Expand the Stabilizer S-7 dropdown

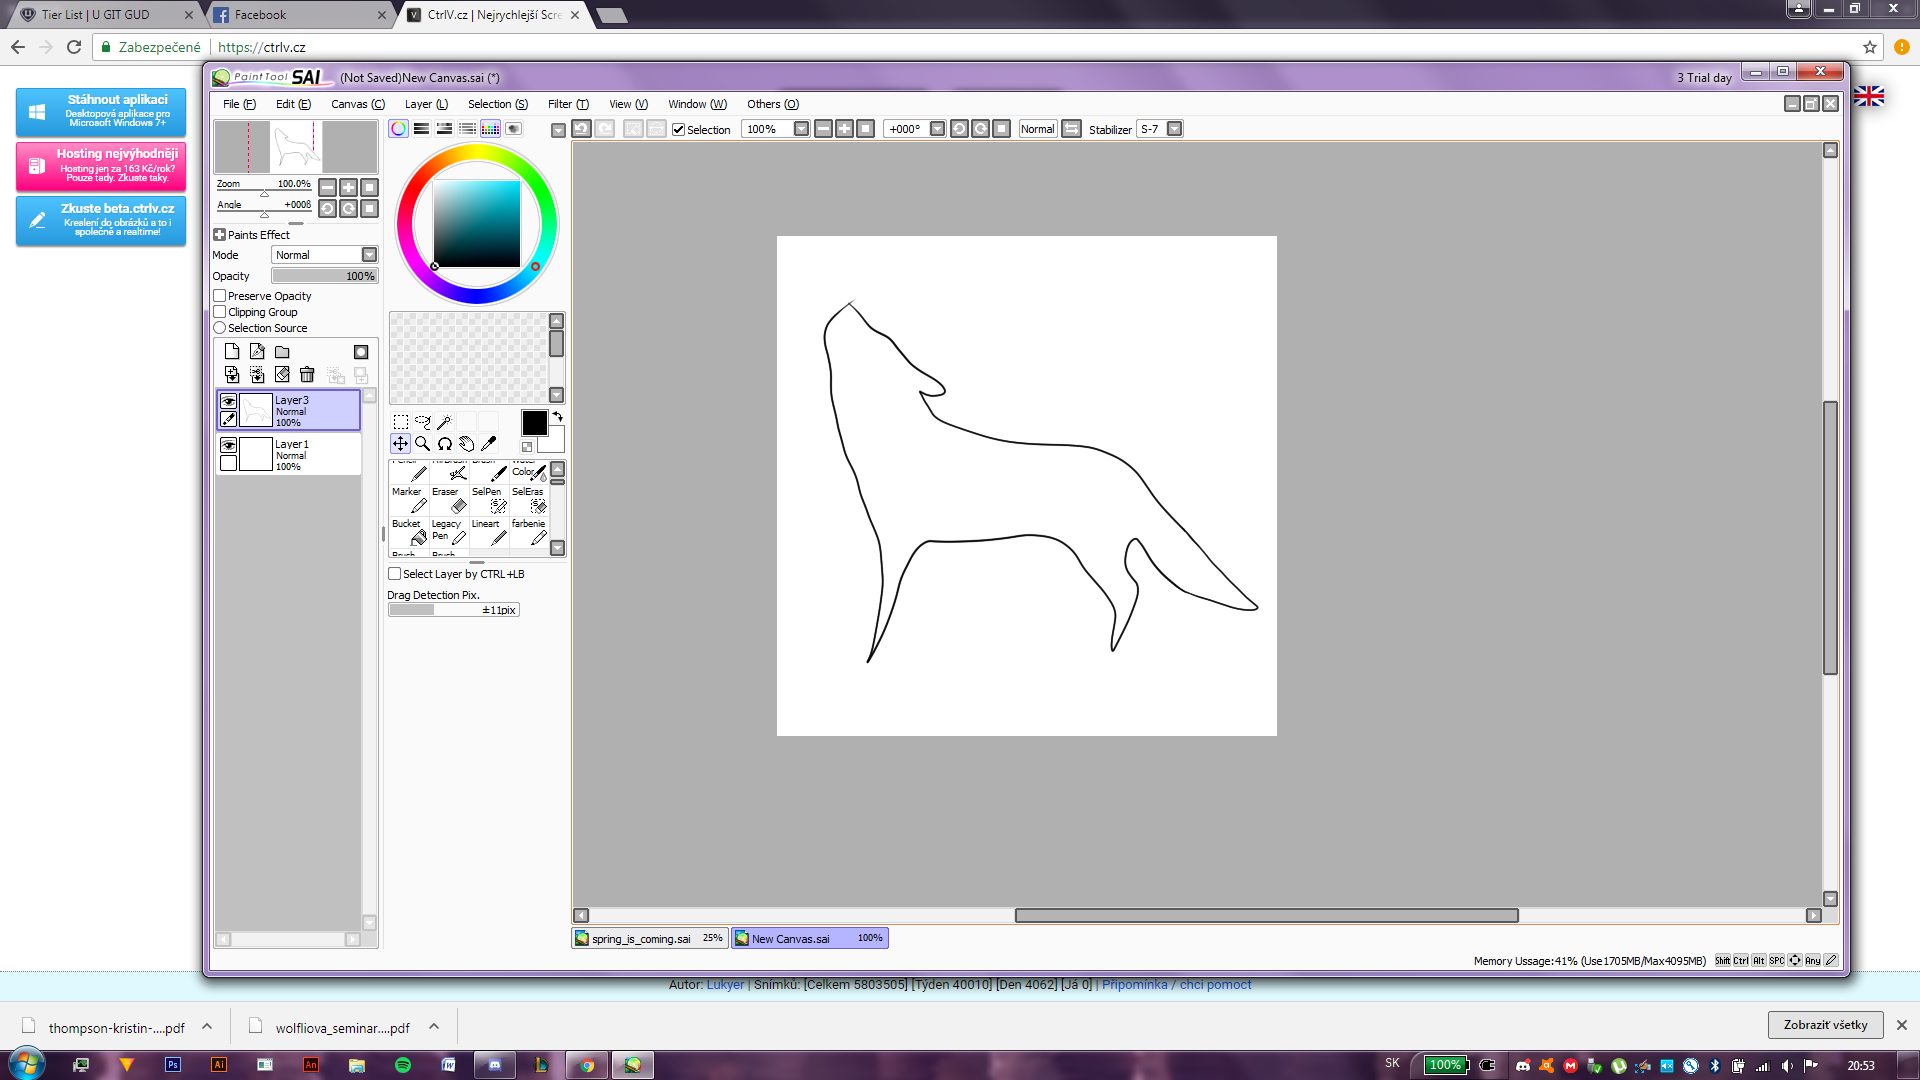point(1175,129)
